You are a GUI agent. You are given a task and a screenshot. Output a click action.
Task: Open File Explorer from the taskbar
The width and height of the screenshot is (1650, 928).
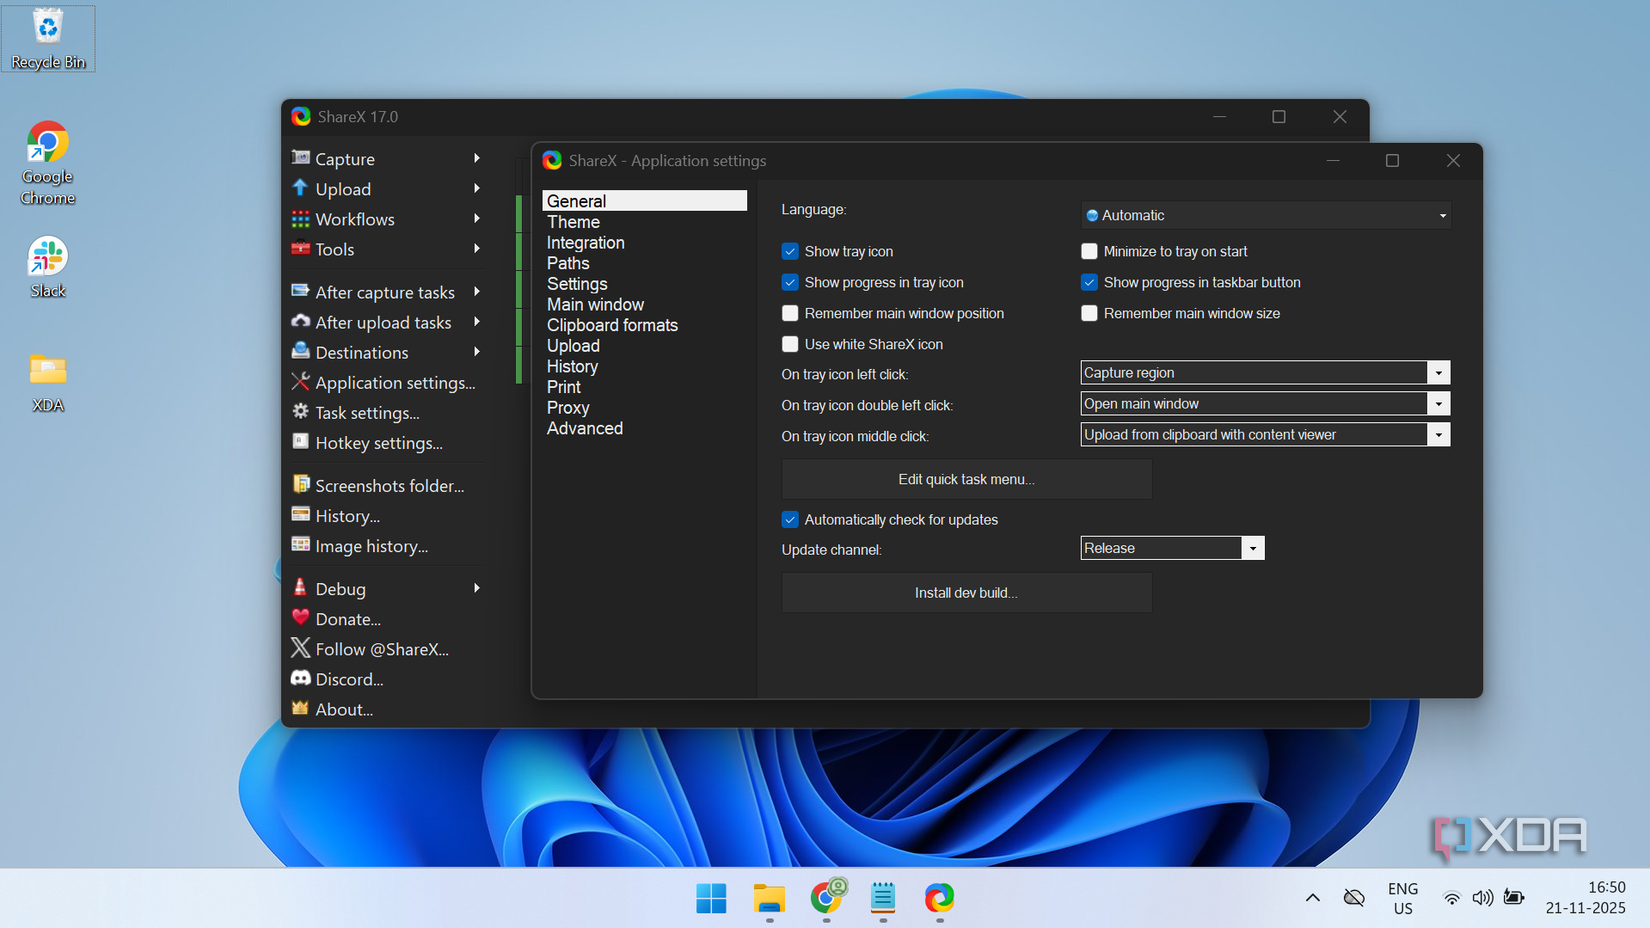pos(769,898)
